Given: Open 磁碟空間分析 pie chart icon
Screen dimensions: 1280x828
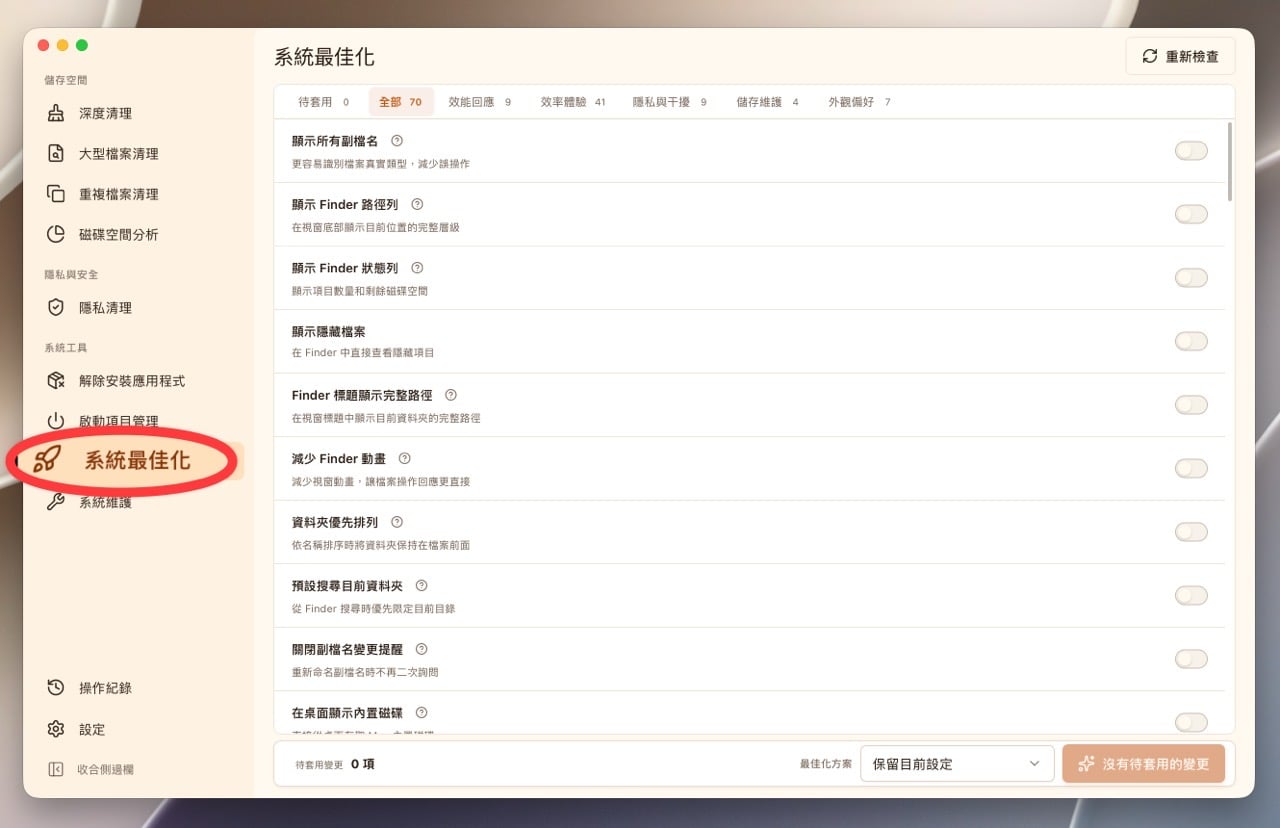Looking at the screenshot, I should tap(57, 234).
